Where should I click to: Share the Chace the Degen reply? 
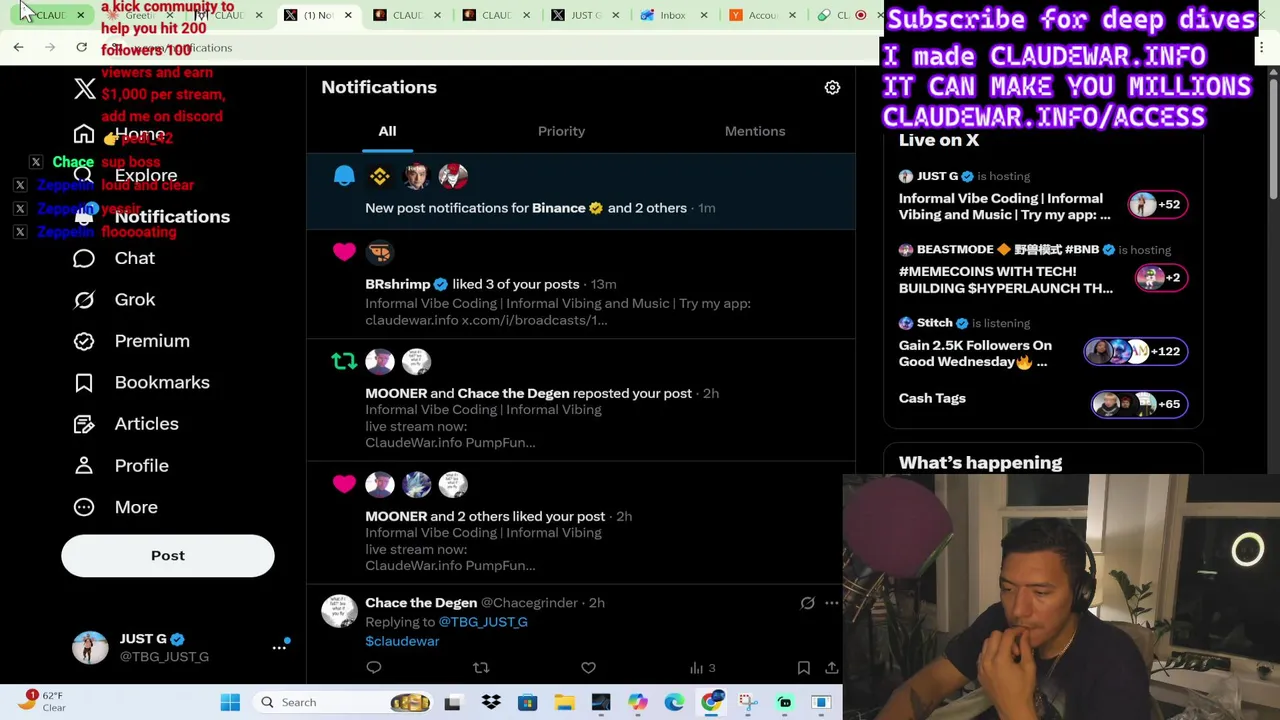831,668
